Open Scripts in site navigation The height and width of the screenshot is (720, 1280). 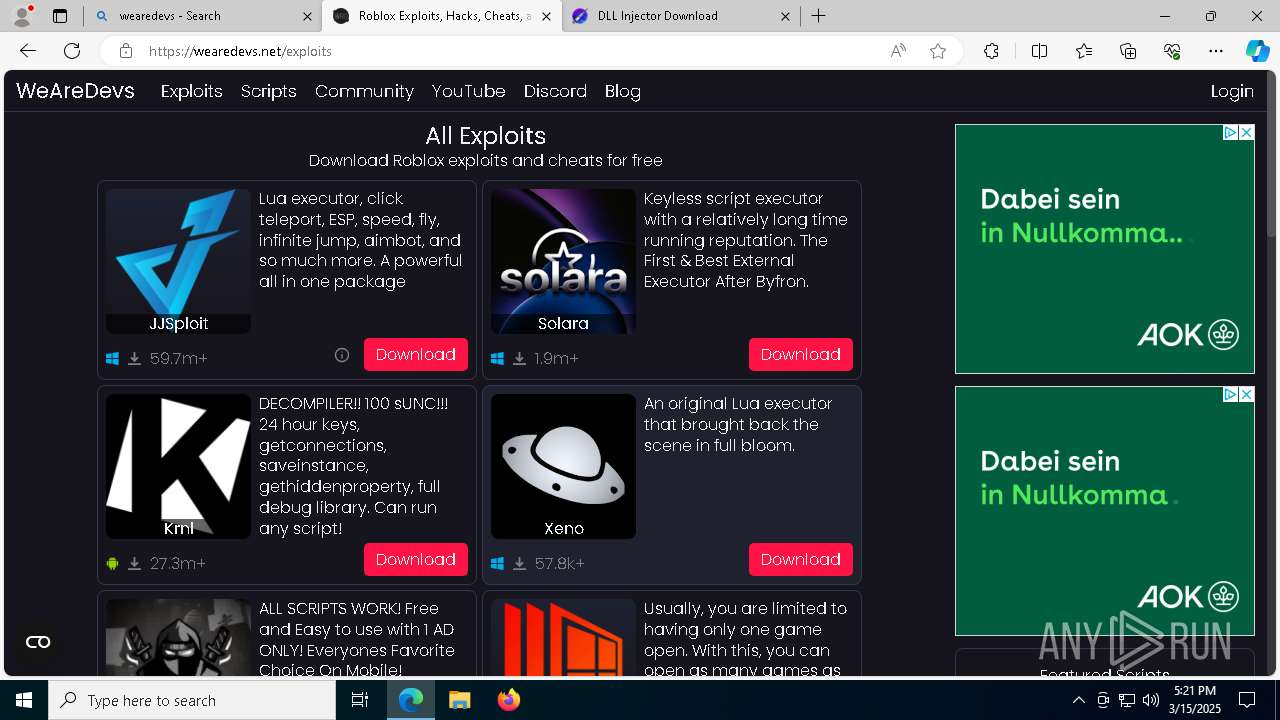tap(268, 91)
